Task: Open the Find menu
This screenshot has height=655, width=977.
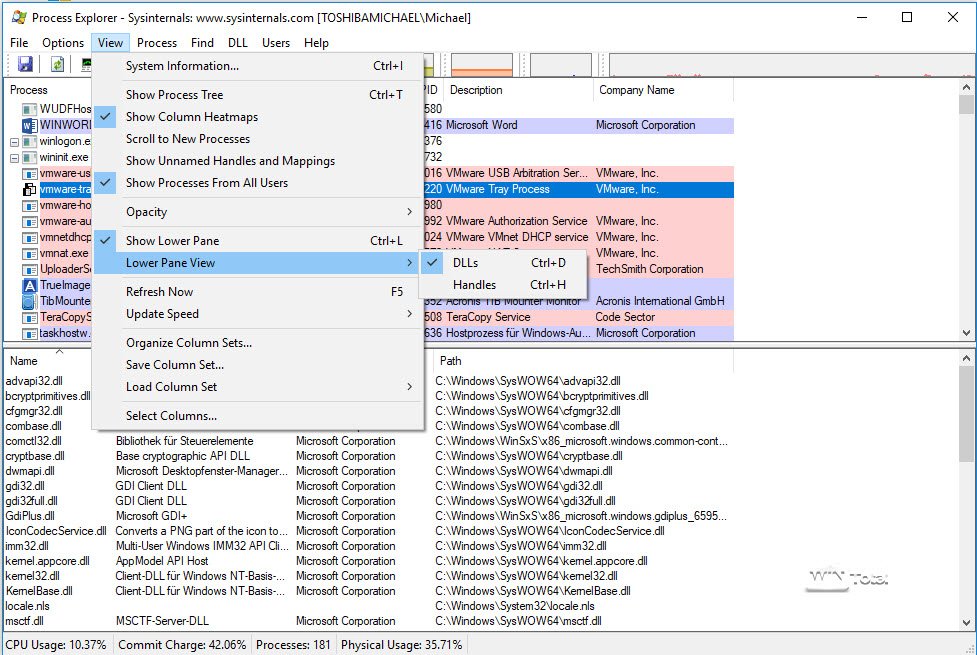Action: click(203, 42)
